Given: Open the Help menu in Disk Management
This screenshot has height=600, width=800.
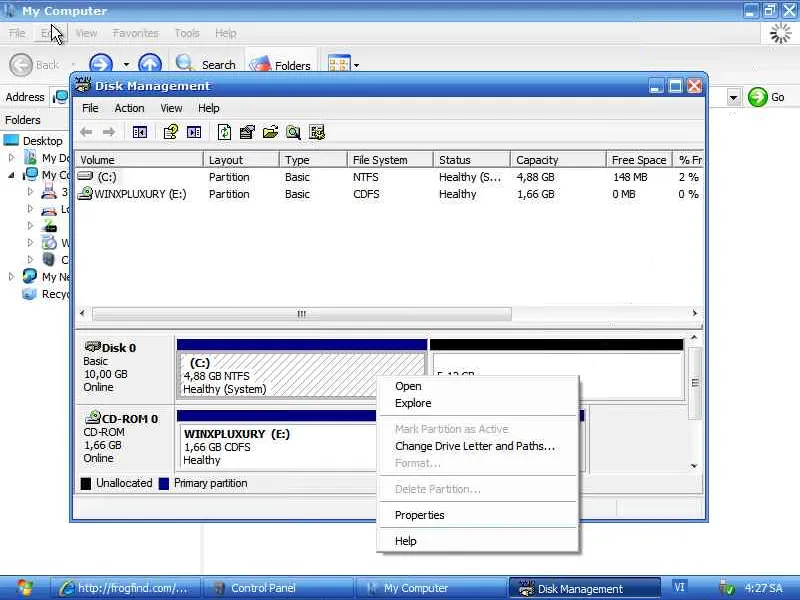Looking at the screenshot, I should point(208,108).
